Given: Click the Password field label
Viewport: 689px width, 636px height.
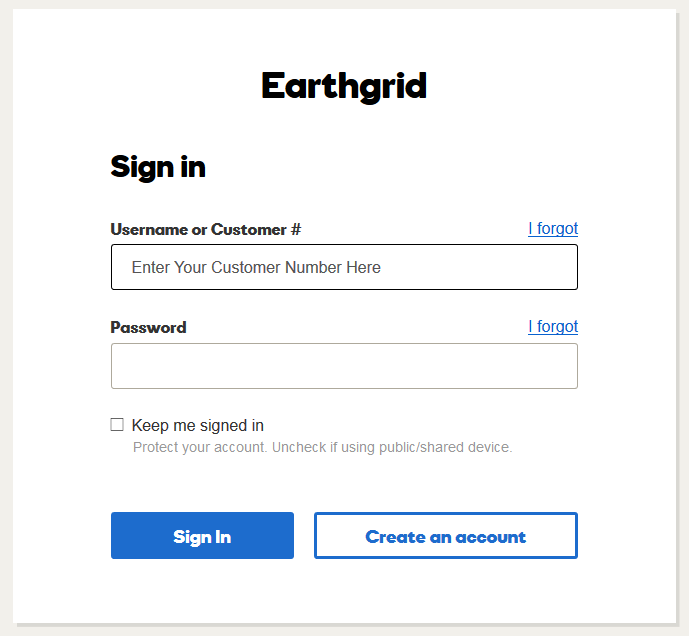Looking at the screenshot, I should [x=148, y=327].
